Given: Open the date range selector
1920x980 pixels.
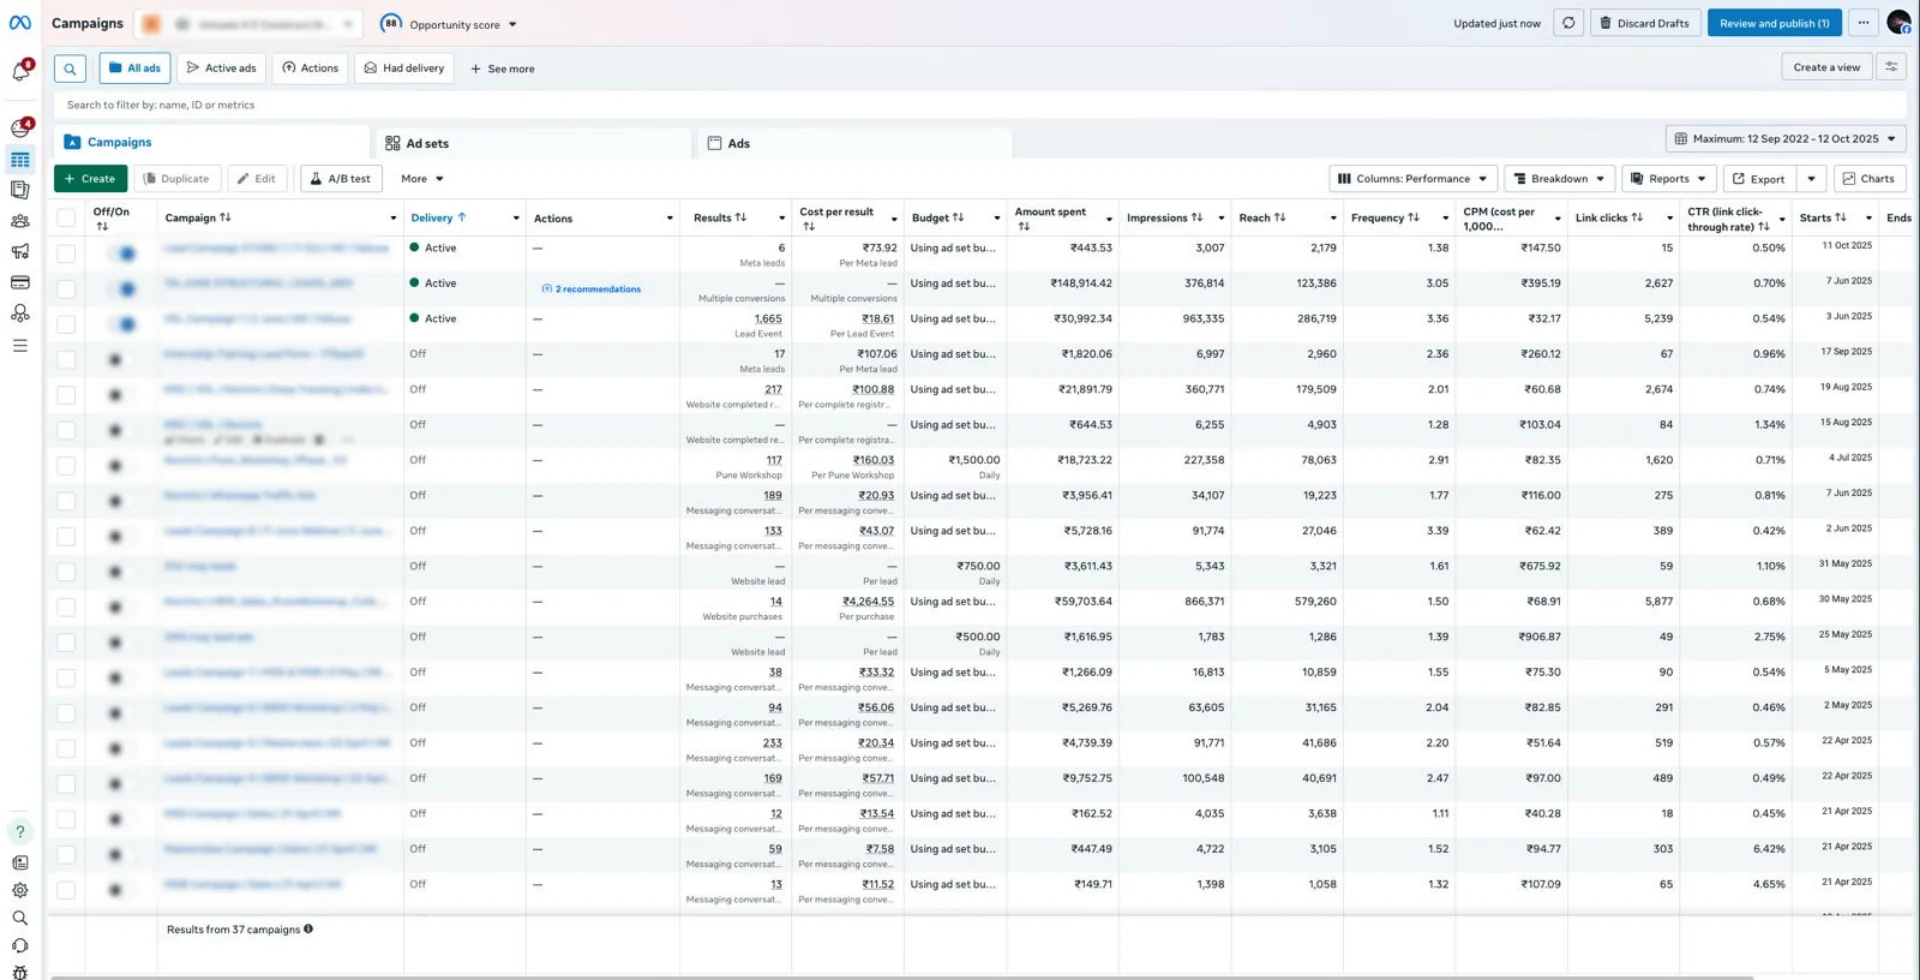Looking at the screenshot, I should point(1785,139).
